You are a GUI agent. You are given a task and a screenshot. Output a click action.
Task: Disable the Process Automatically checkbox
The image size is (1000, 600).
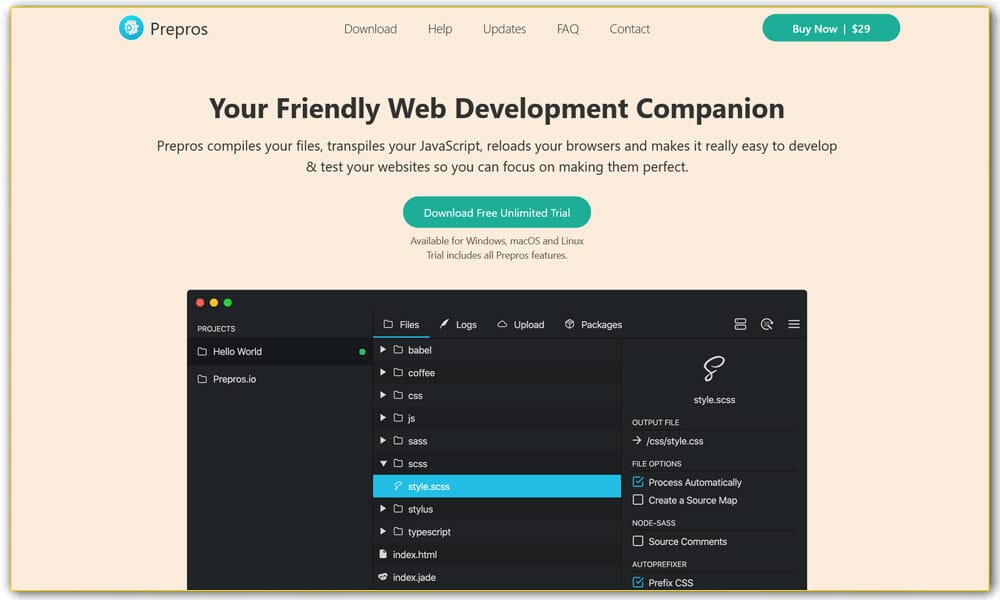pyautogui.click(x=638, y=482)
